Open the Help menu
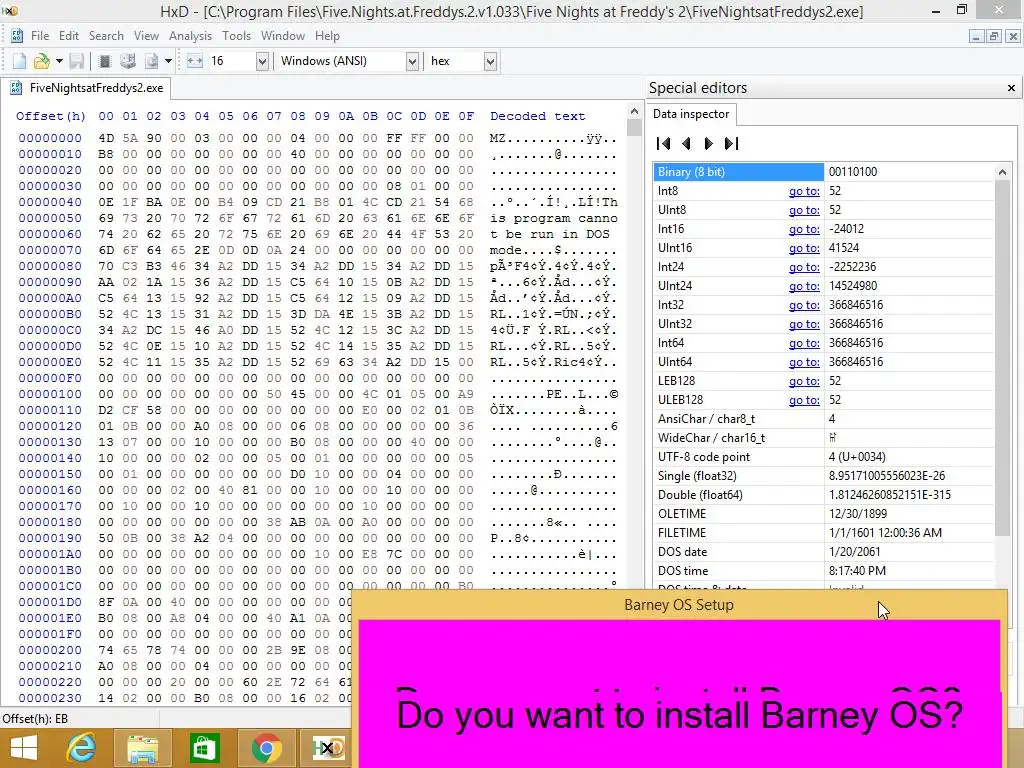Image resolution: width=1024 pixels, height=768 pixels. point(327,36)
